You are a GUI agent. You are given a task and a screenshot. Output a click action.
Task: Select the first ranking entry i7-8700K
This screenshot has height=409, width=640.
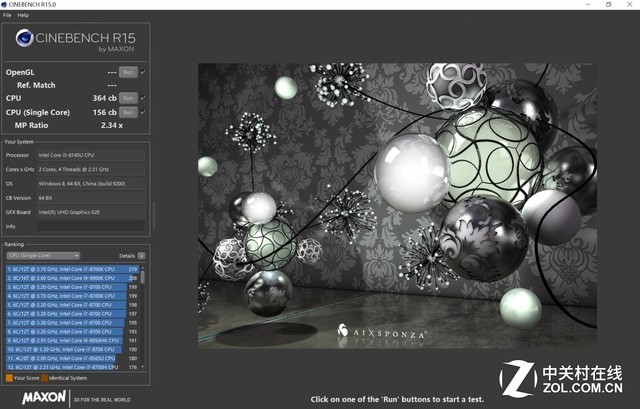coord(70,269)
